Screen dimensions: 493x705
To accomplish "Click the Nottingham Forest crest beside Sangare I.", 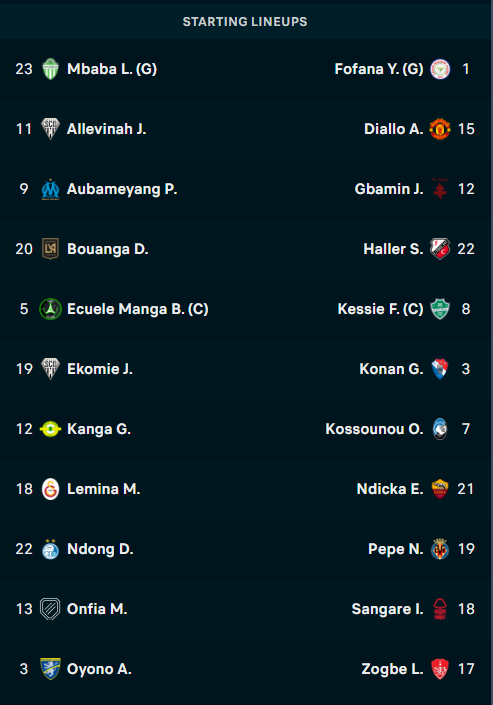I will tap(439, 609).
